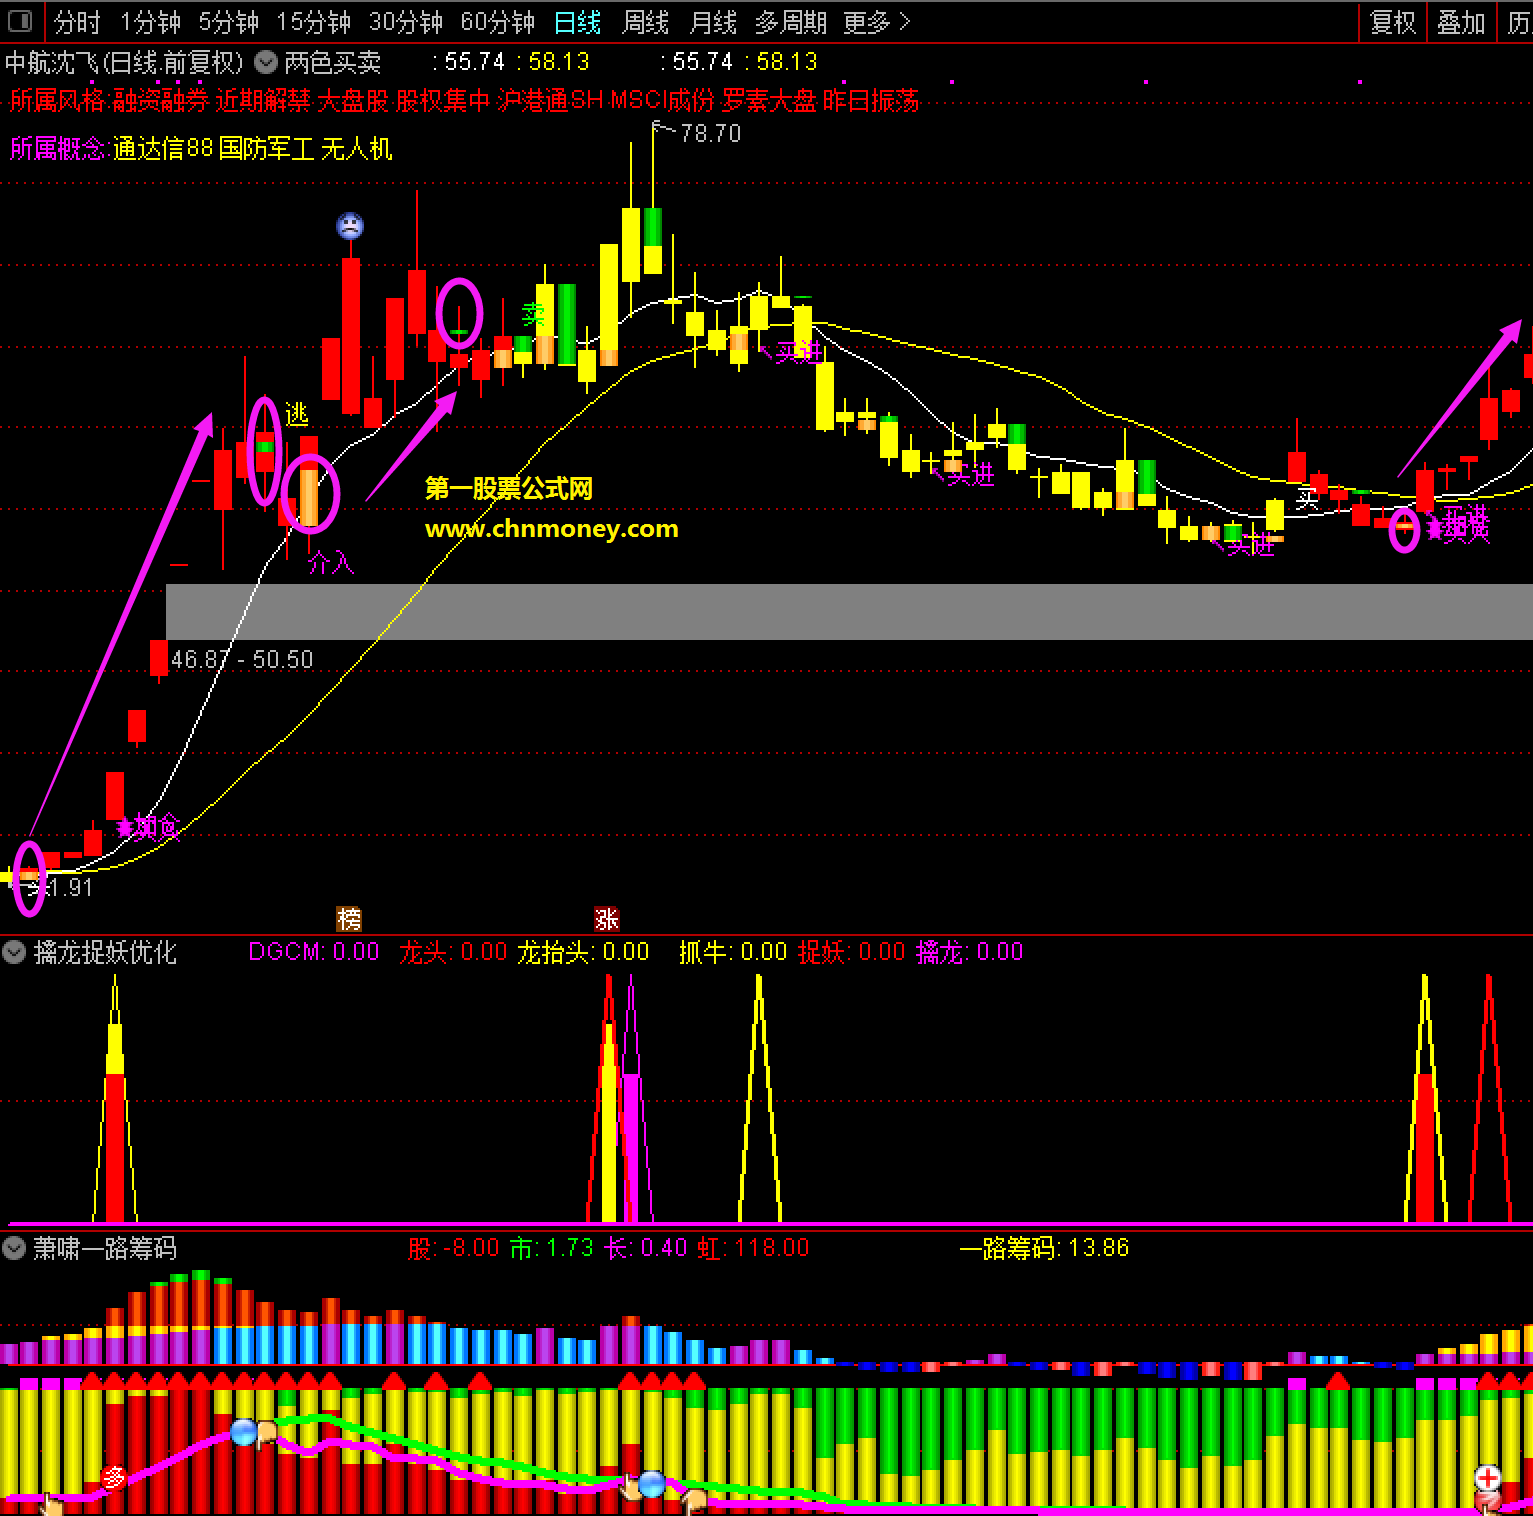The width and height of the screenshot is (1533, 1516).
Task: Click the DGCM: 0.00 value
Action: coord(314,952)
